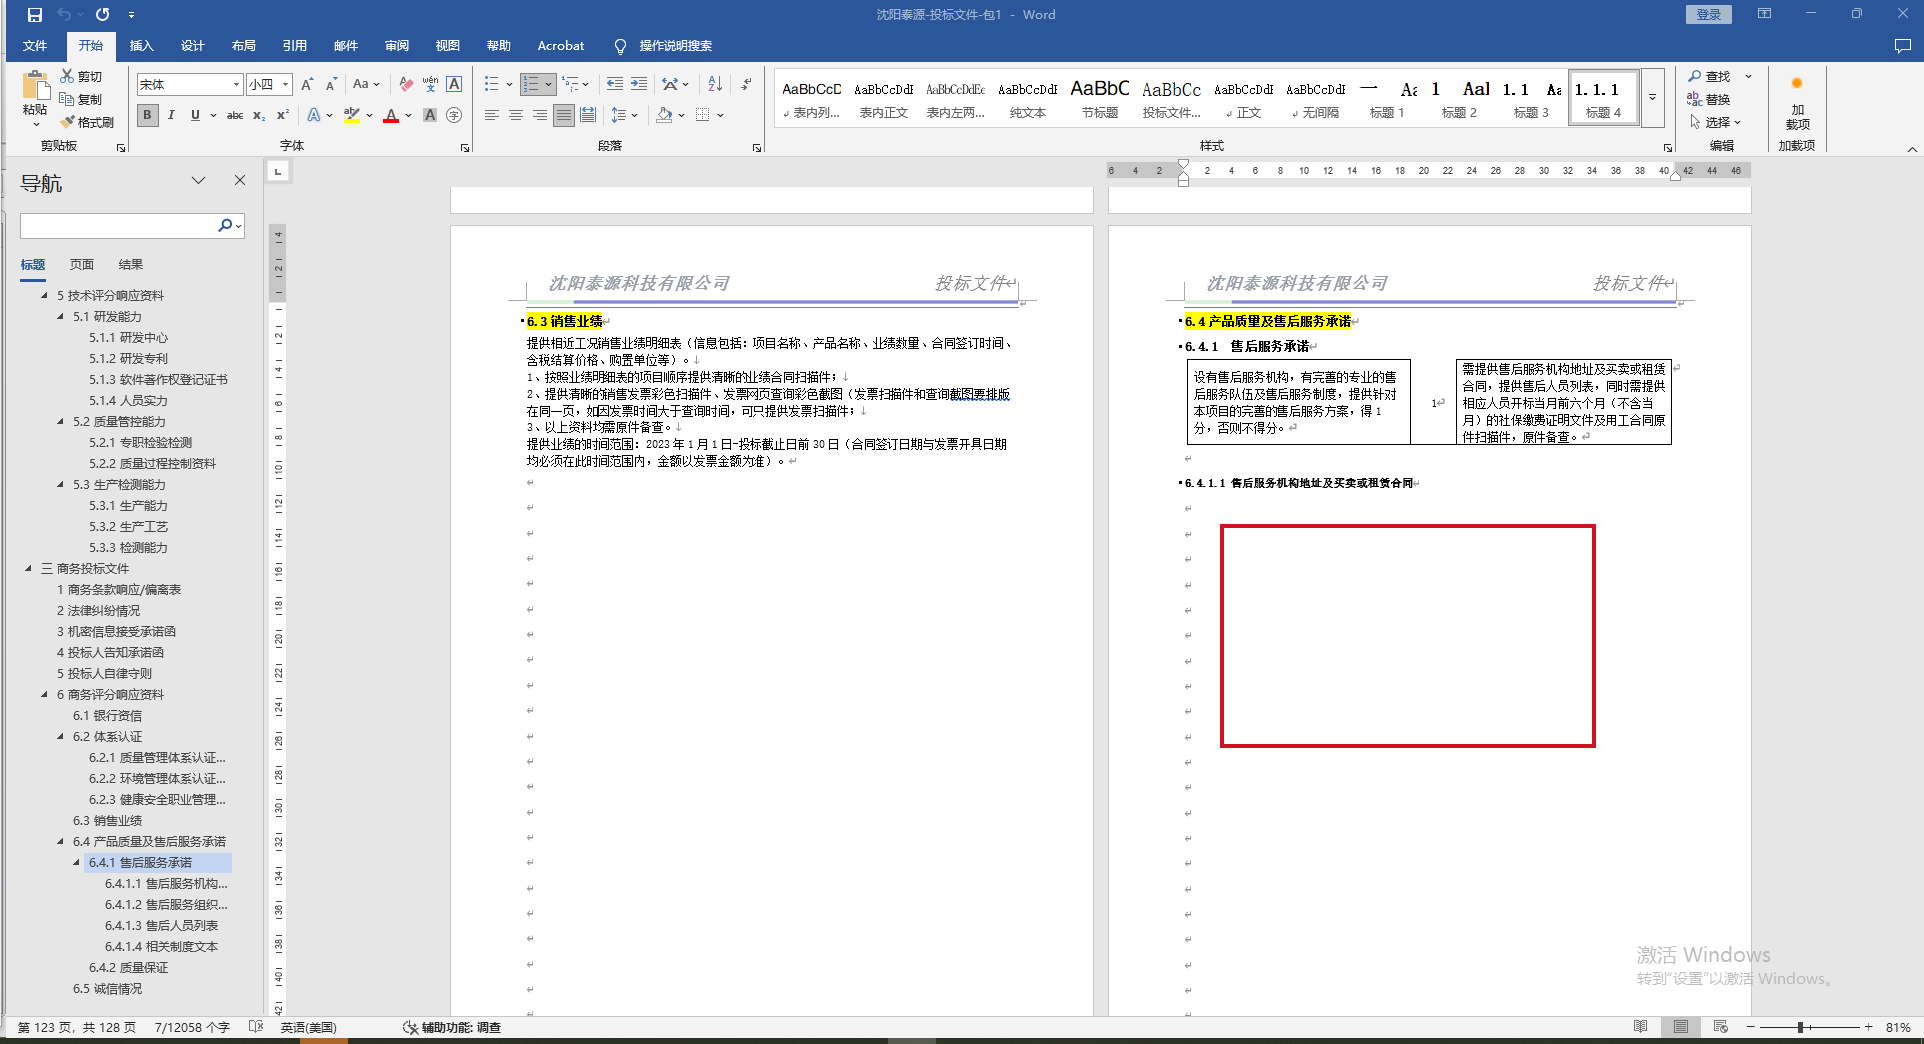Toggle Print Layout view in status bar

[x=1681, y=1027]
